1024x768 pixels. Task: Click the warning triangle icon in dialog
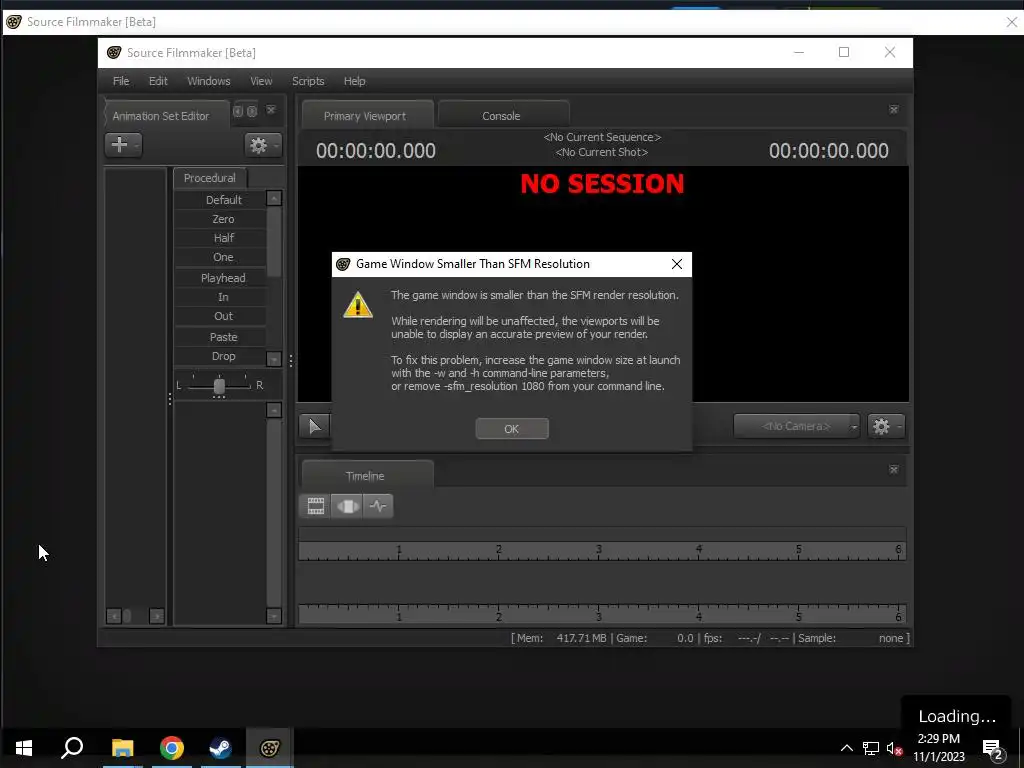pos(358,305)
